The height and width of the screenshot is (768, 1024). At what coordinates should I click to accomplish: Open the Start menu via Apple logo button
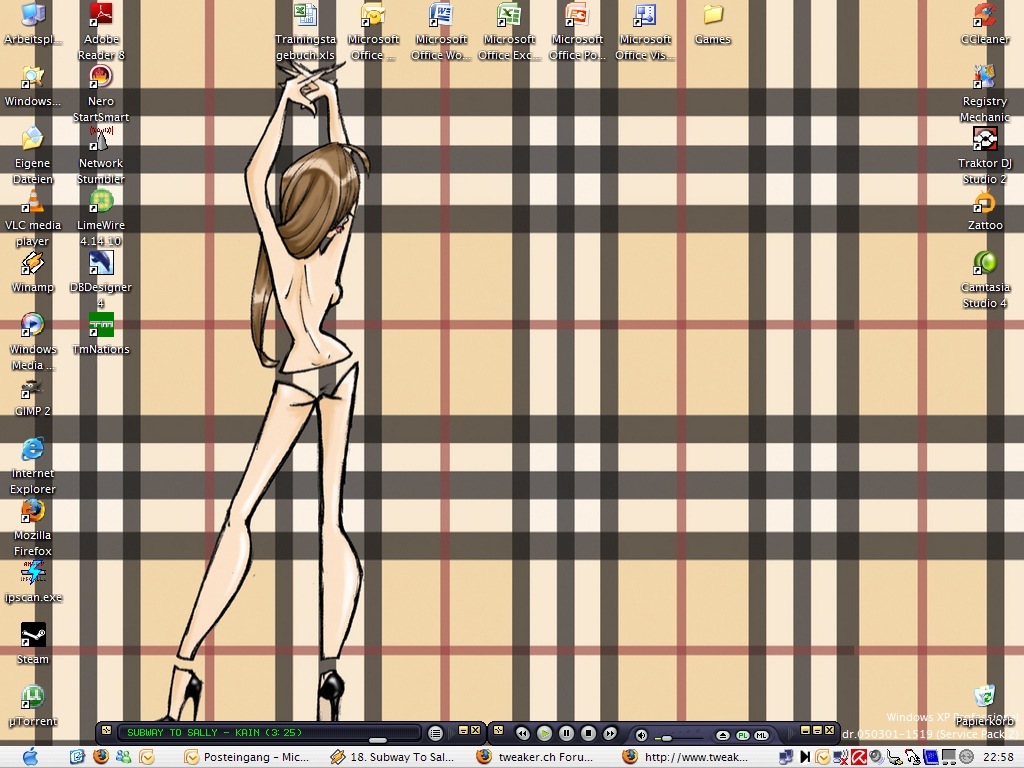click(29, 757)
